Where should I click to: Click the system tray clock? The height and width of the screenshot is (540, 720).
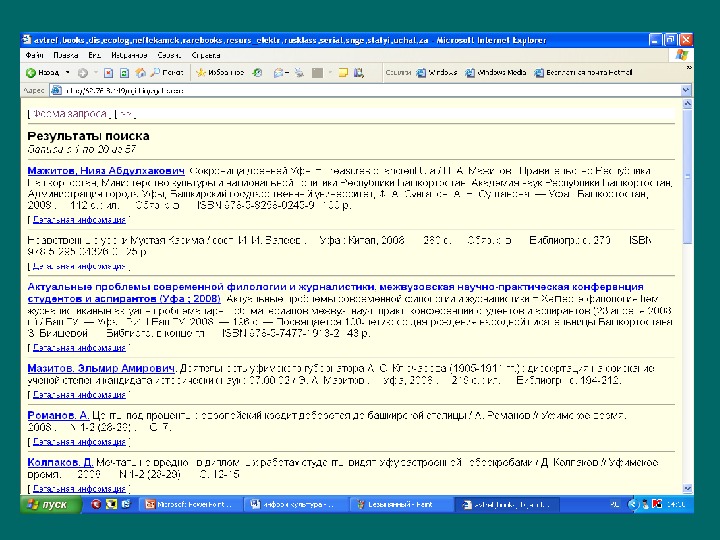[676, 504]
